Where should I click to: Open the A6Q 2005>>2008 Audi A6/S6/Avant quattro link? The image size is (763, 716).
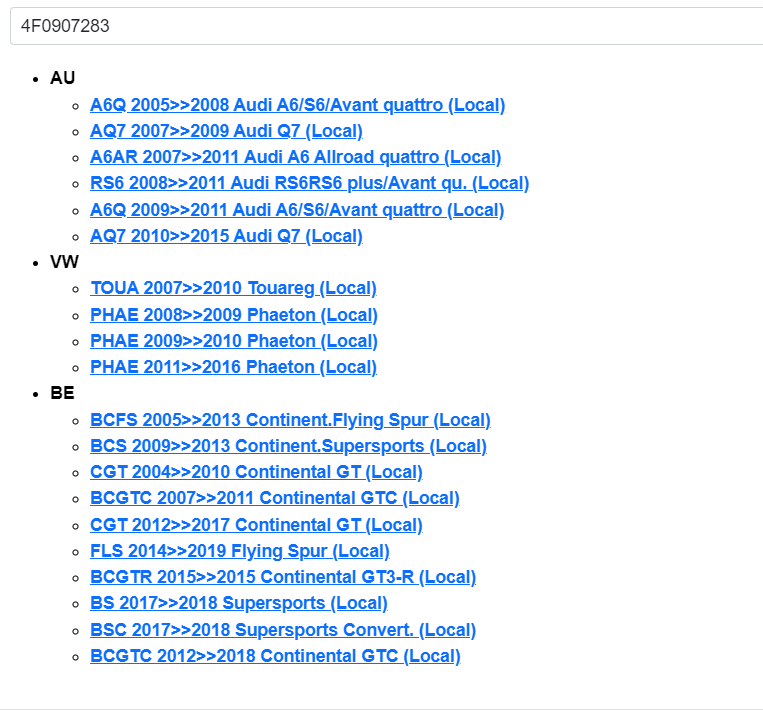297,105
